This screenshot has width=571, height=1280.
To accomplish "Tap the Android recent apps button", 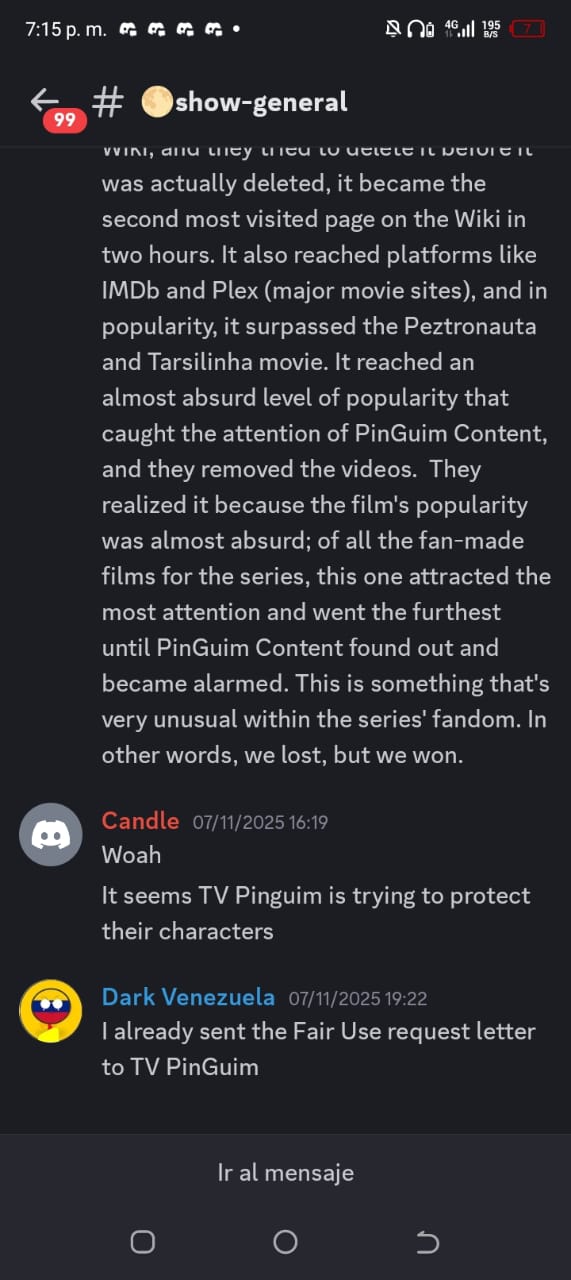I will 143,1242.
